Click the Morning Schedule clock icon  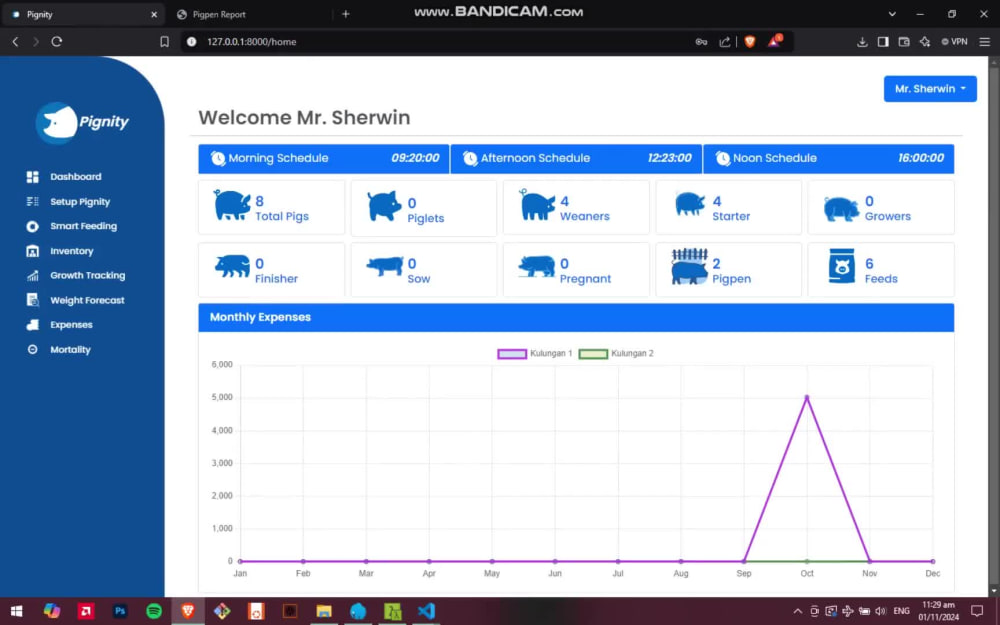pos(218,158)
